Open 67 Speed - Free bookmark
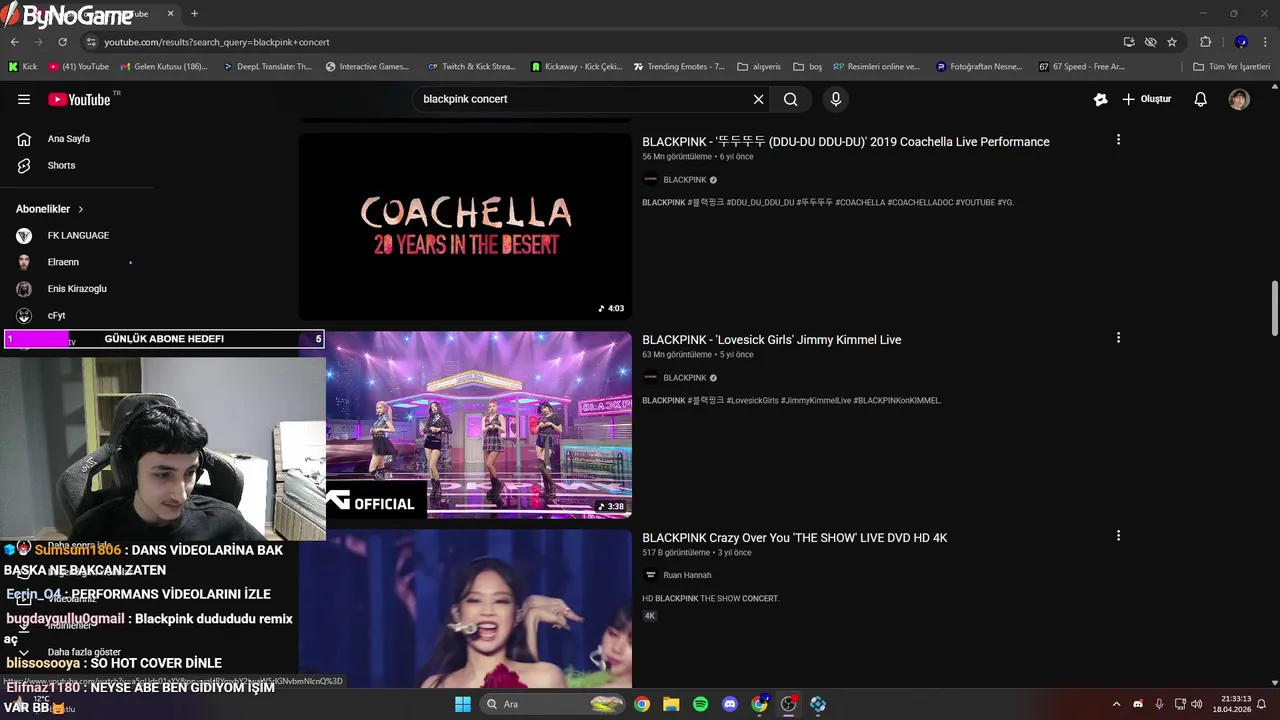Screen dimensions: 1280x720 pos(1082,67)
